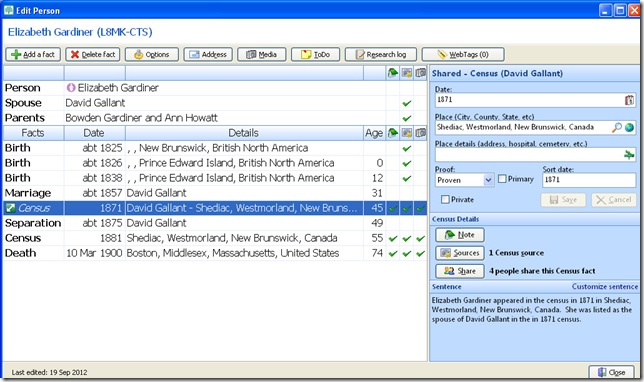Click the Facts column header
Screen dimensions: 644x382
point(33,133)
